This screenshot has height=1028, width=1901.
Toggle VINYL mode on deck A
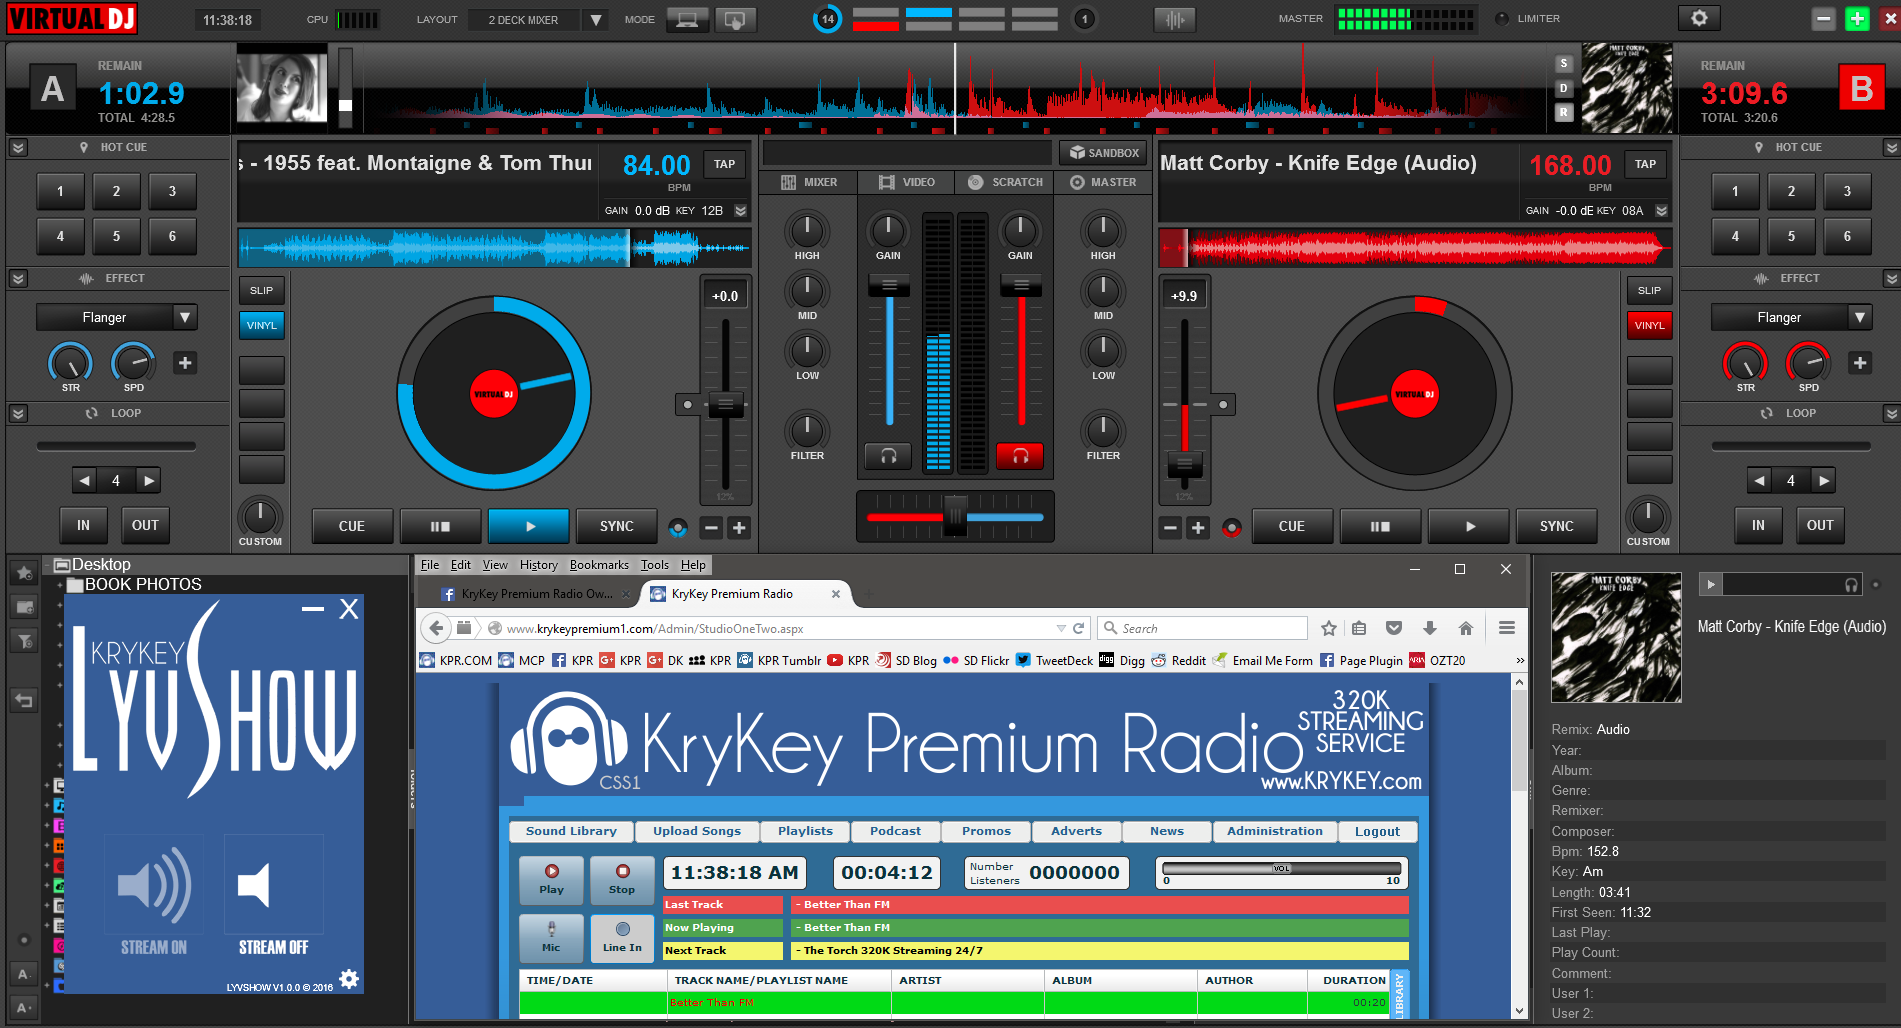[x=261, y=325]
